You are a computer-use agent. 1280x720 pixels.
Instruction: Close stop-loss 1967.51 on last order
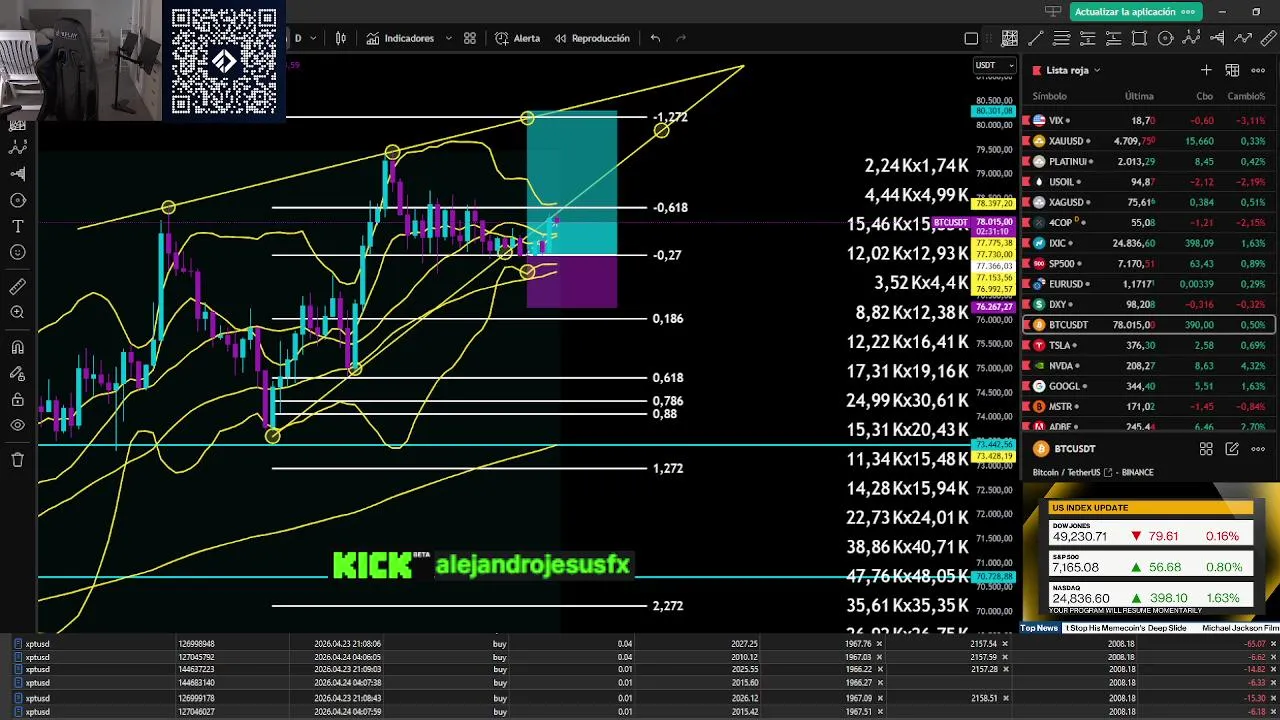(880, 711)
